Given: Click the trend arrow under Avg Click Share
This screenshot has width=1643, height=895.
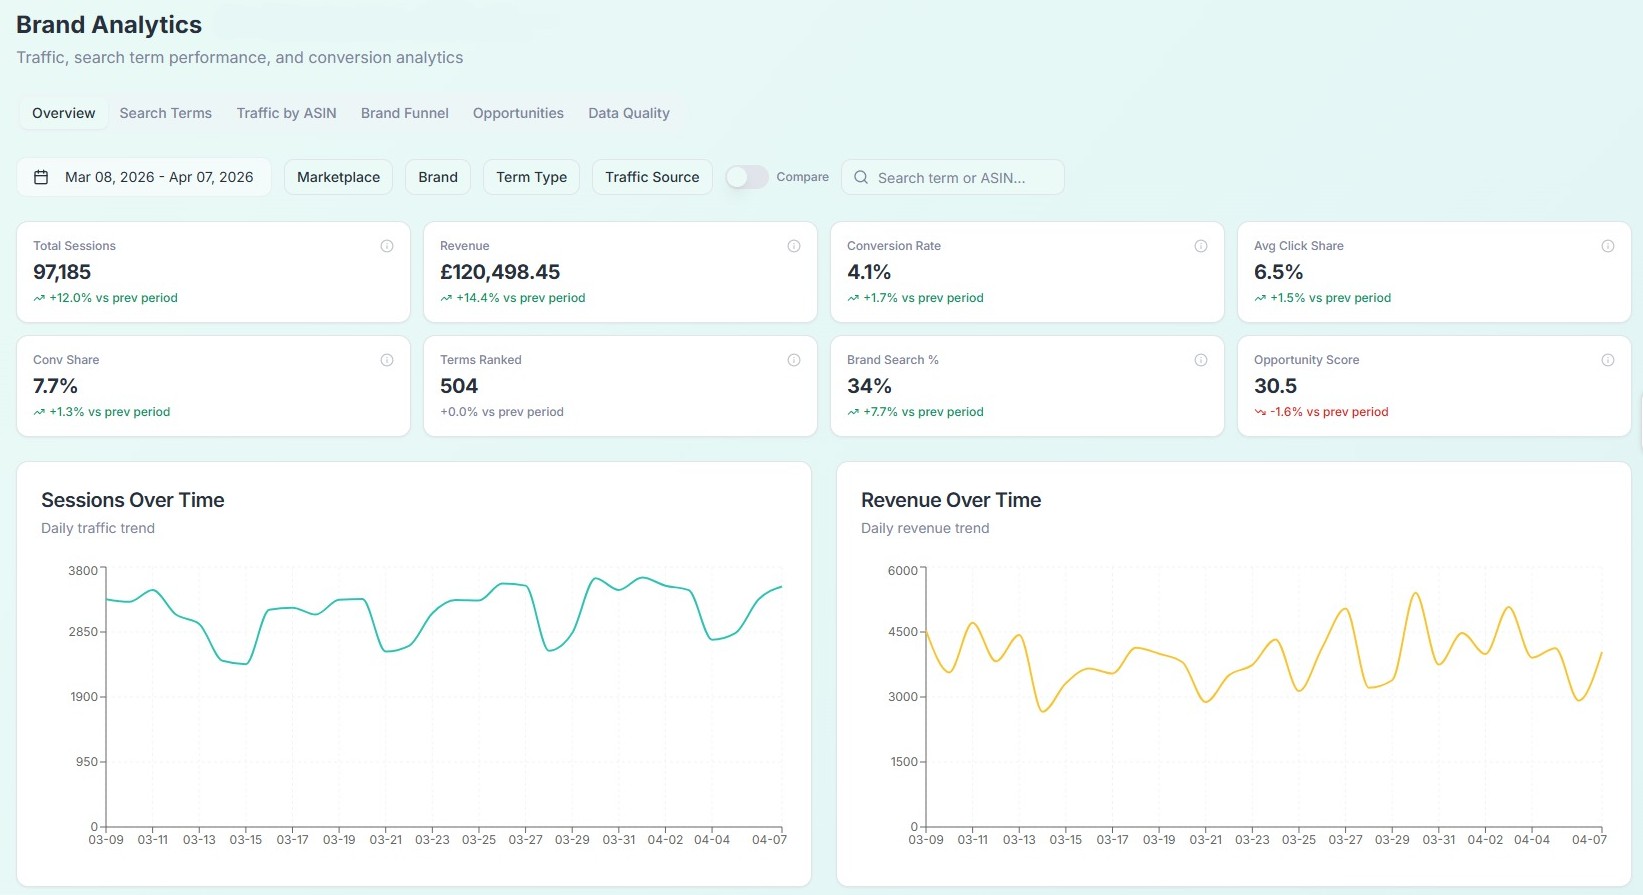Looking at the screenshot, I should [x=1260, y=298].
